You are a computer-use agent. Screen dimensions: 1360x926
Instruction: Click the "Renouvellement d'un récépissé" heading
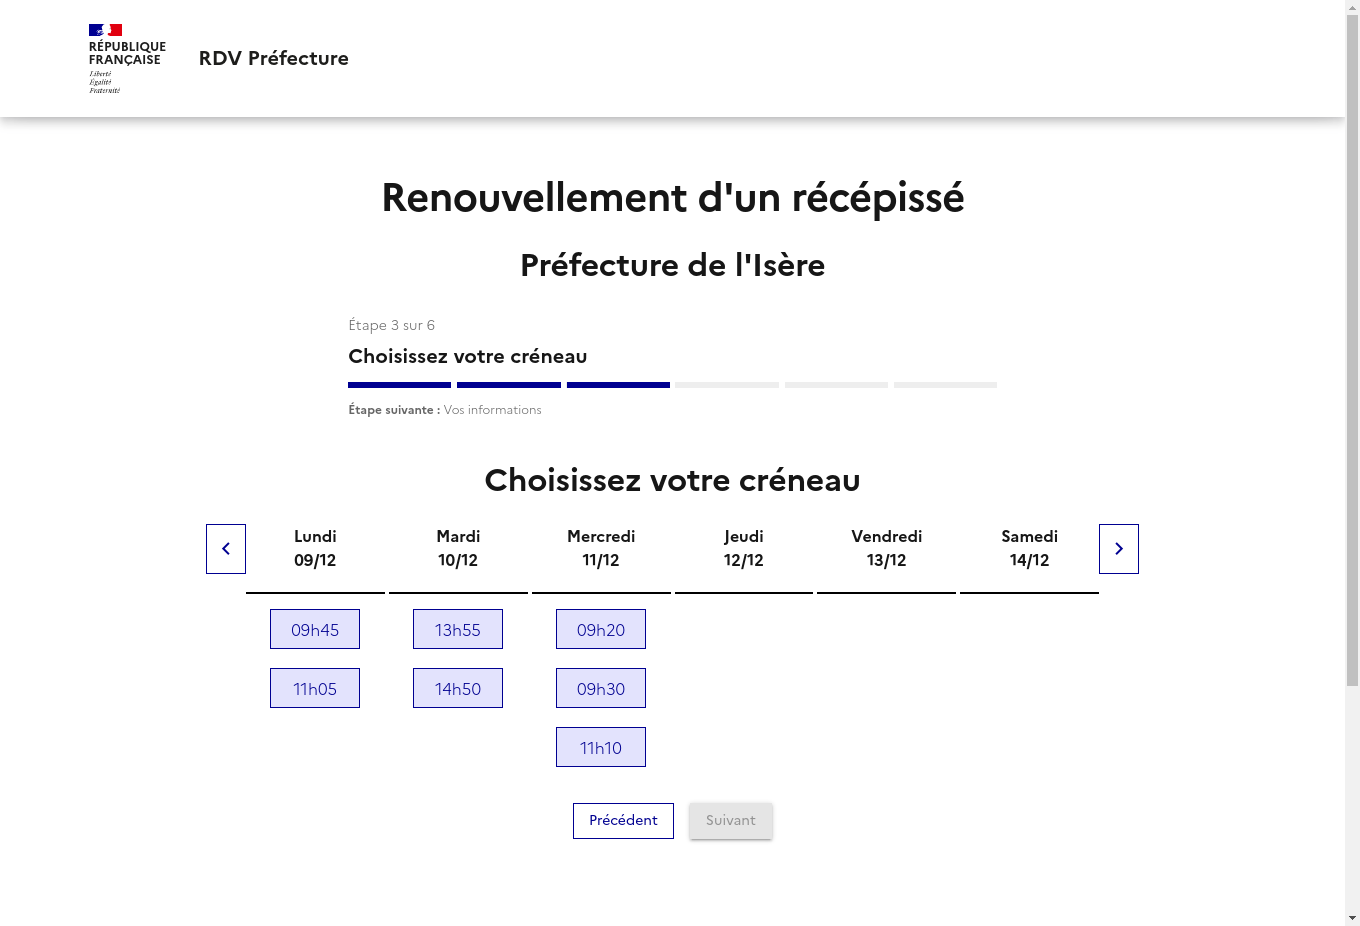click(x=672, y=198)
